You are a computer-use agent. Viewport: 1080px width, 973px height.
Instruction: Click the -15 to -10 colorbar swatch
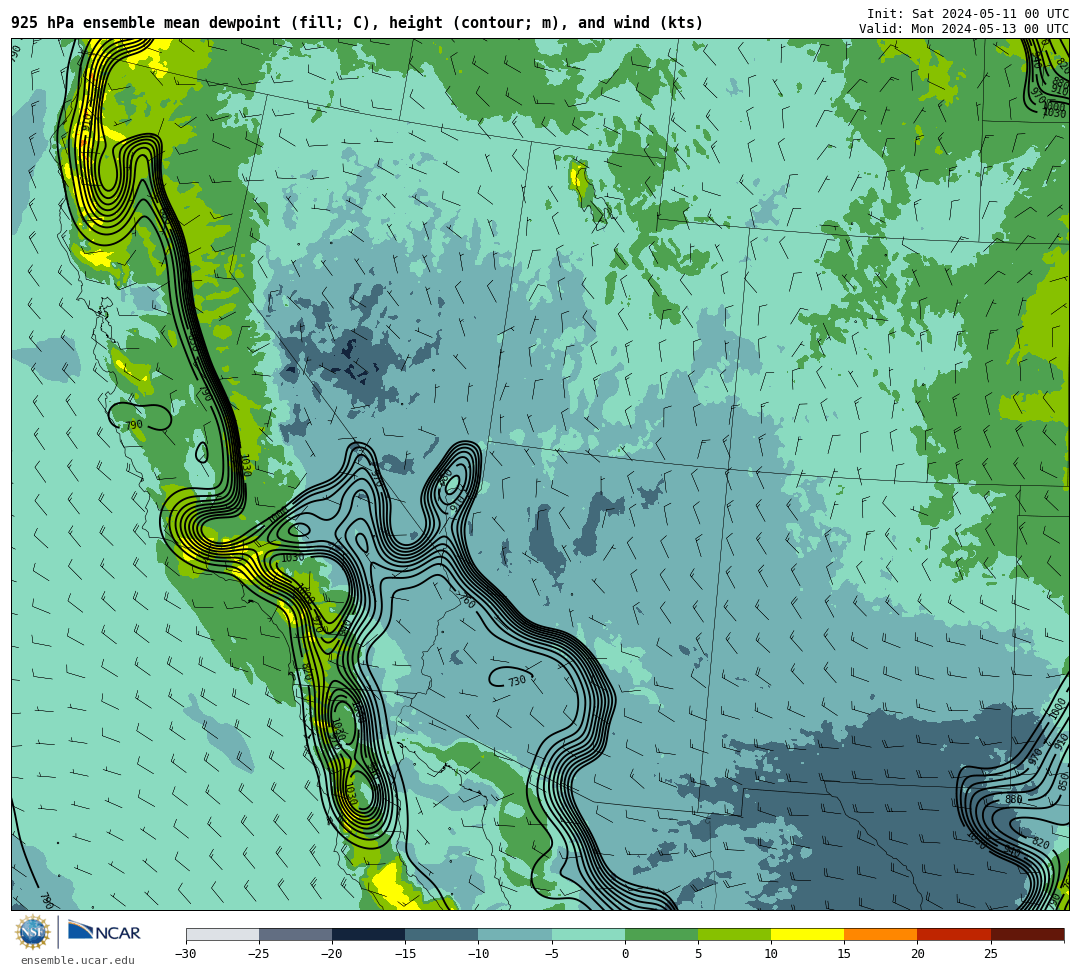[x=442, y=934]
